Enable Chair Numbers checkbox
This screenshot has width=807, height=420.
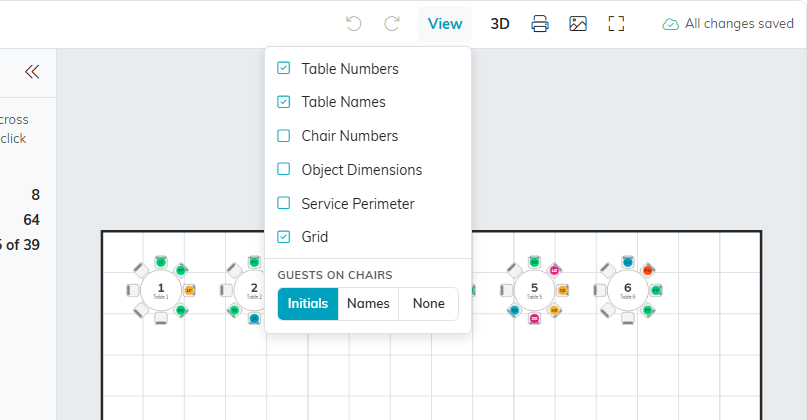(284, 135)
